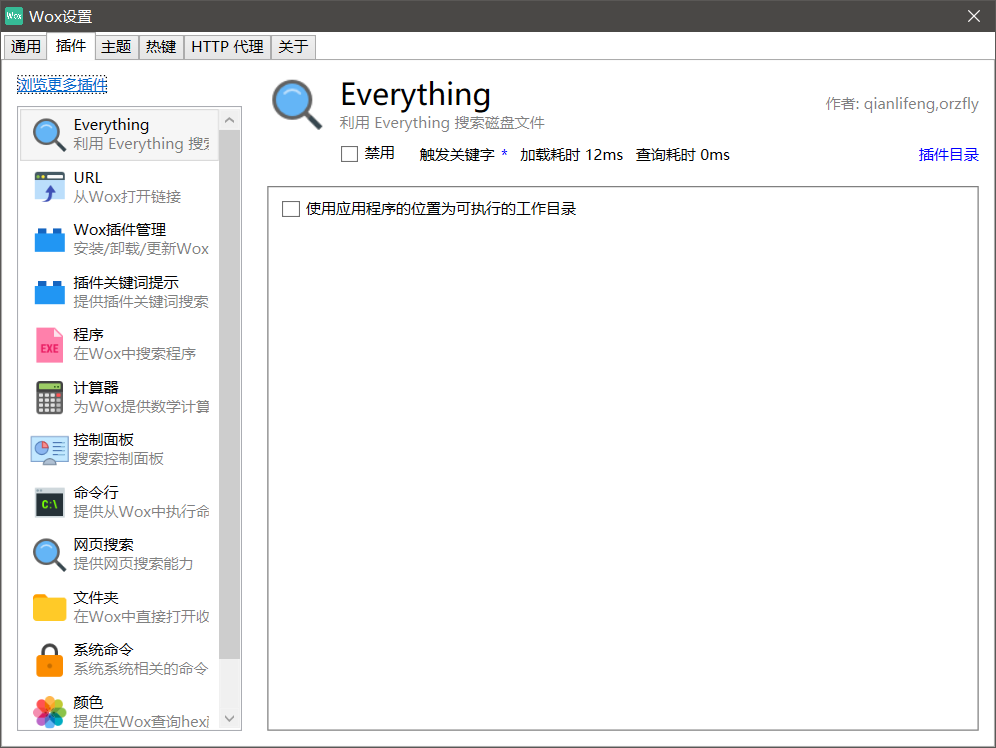The height and width of the screenshot is (748, 996).
Task: Toggle the 禁用 checkbox
Action: click(349, 154)
